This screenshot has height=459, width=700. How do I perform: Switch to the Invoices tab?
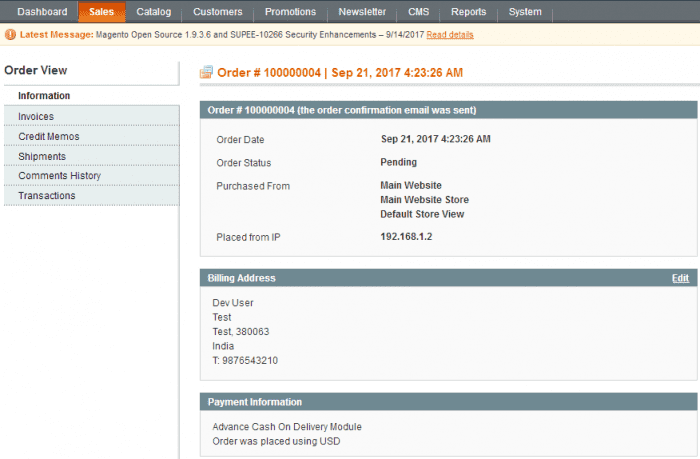coord(36,117)
